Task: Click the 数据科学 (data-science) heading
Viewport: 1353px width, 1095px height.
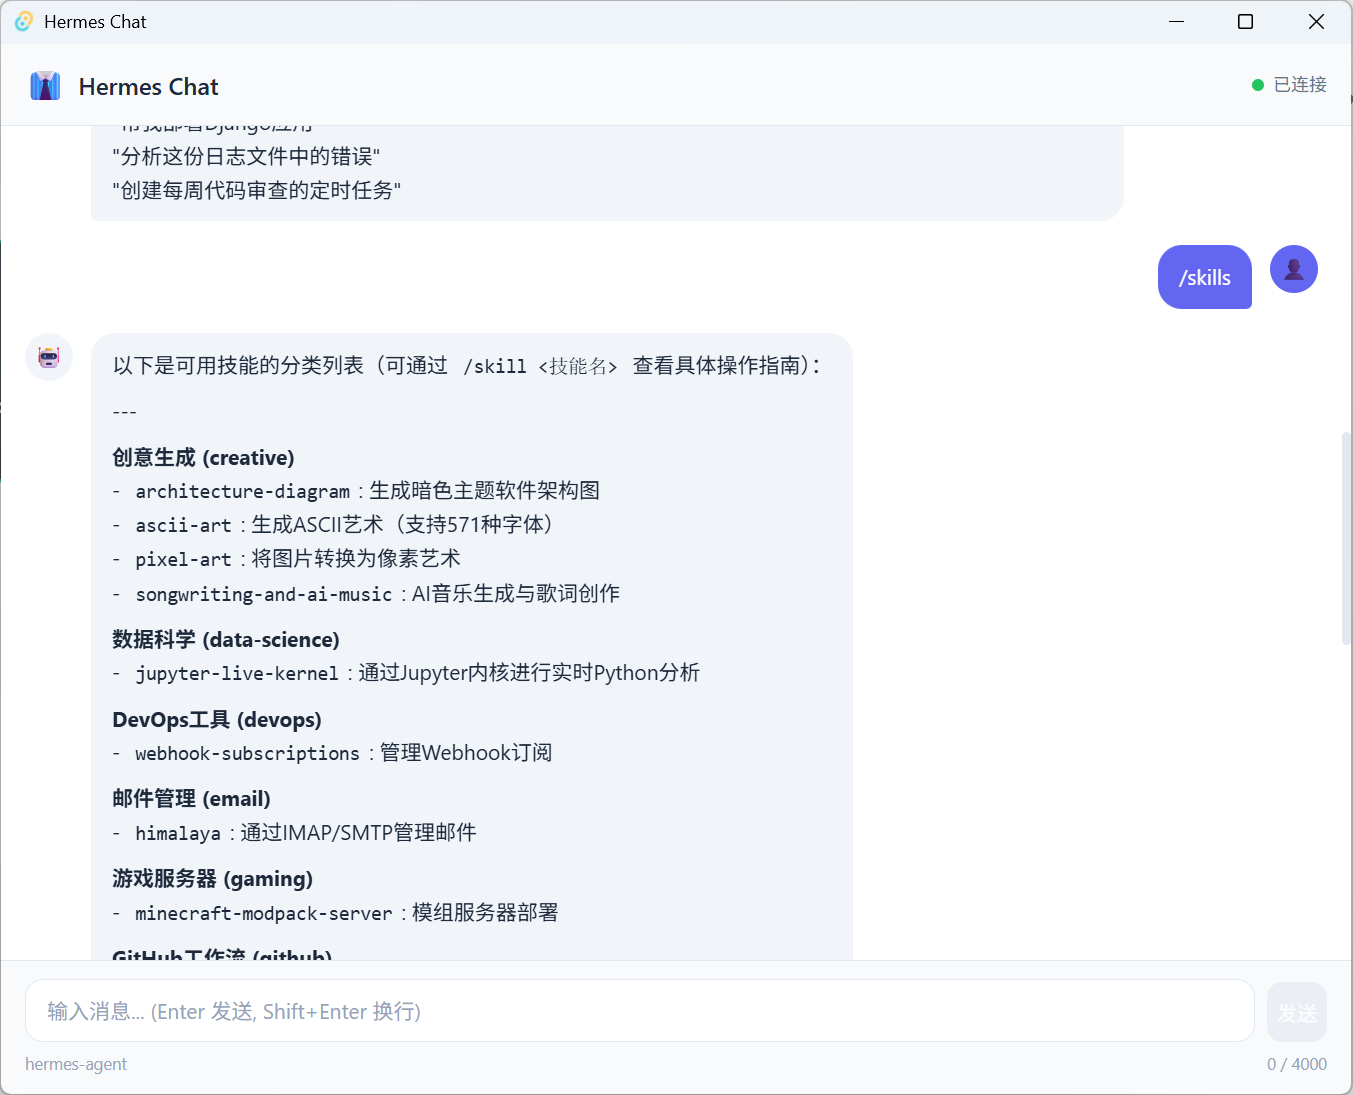Action: coord(226,639)
